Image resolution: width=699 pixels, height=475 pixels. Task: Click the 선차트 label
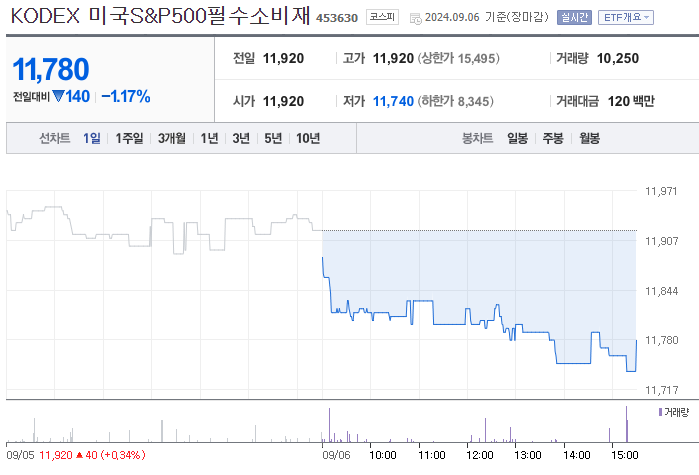pyautogui.click(x=54, y=138)
